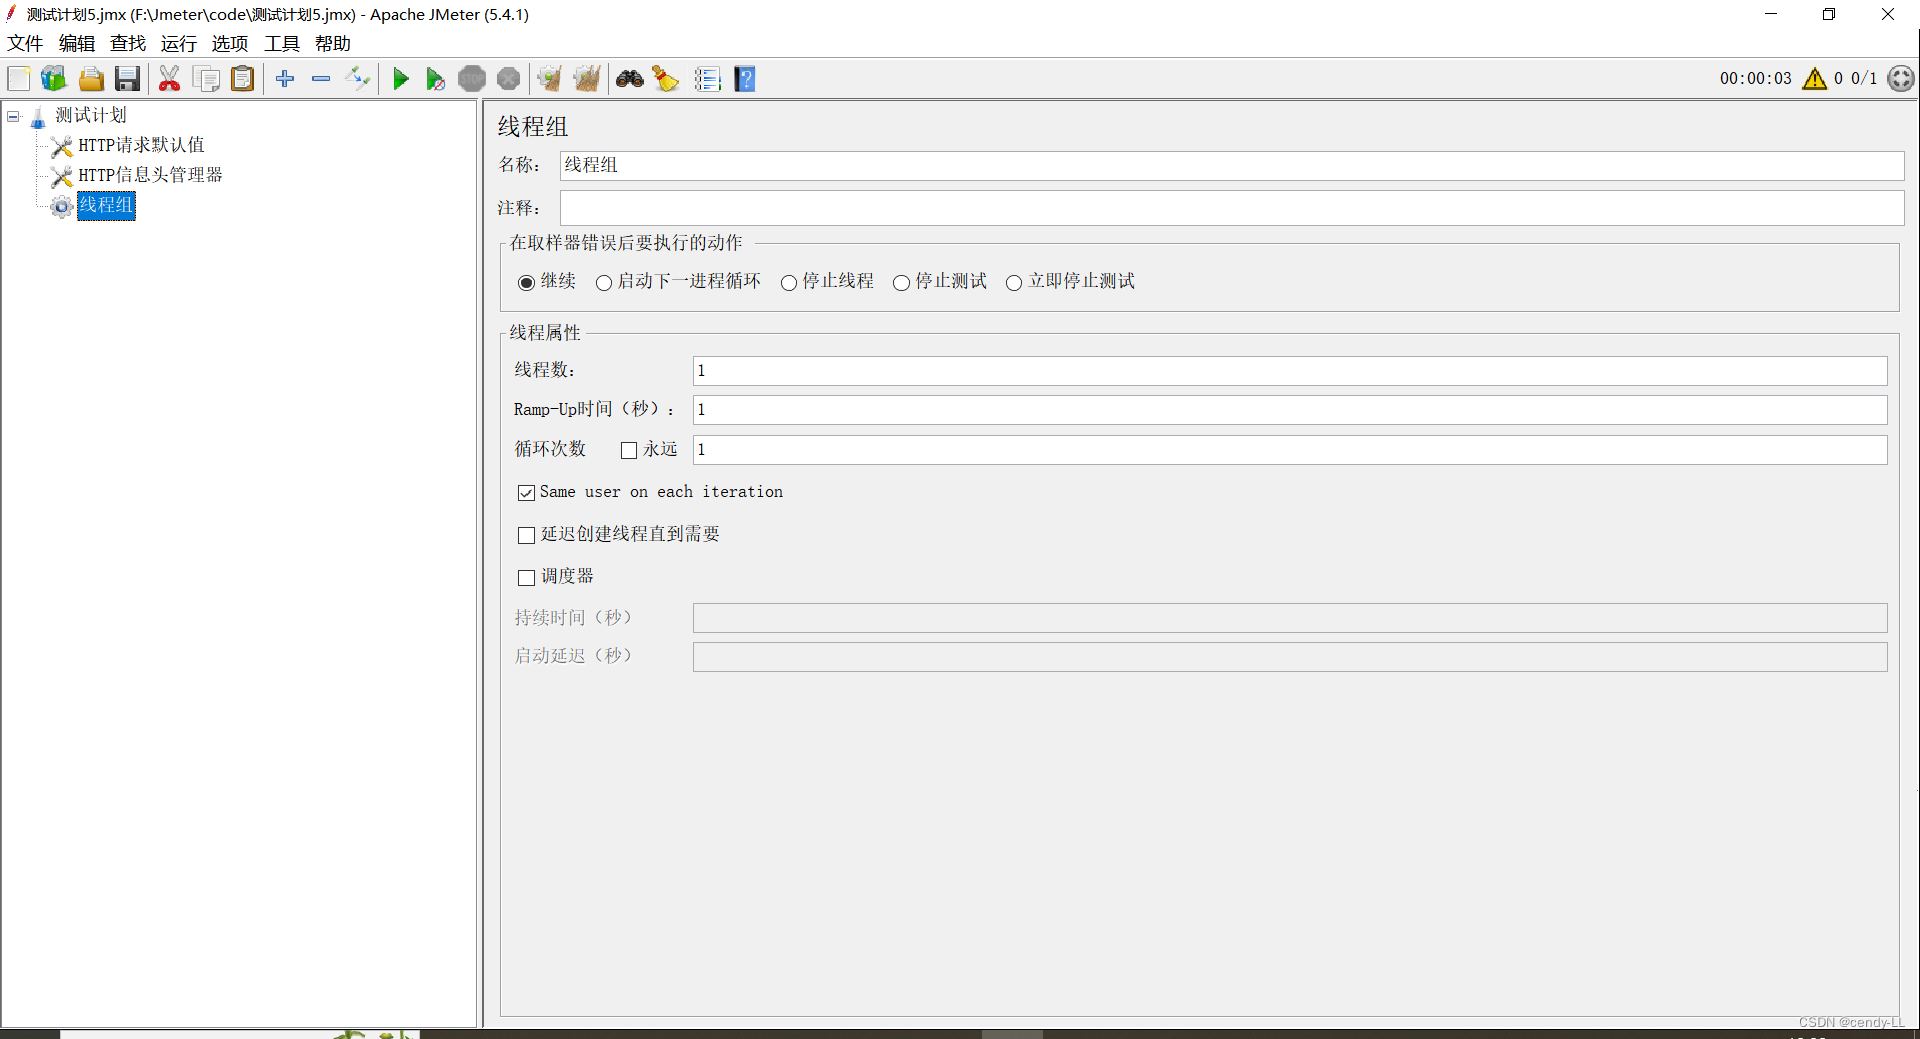
Task: Uncheck Same user on each iteration
Action: click(527, 493)
